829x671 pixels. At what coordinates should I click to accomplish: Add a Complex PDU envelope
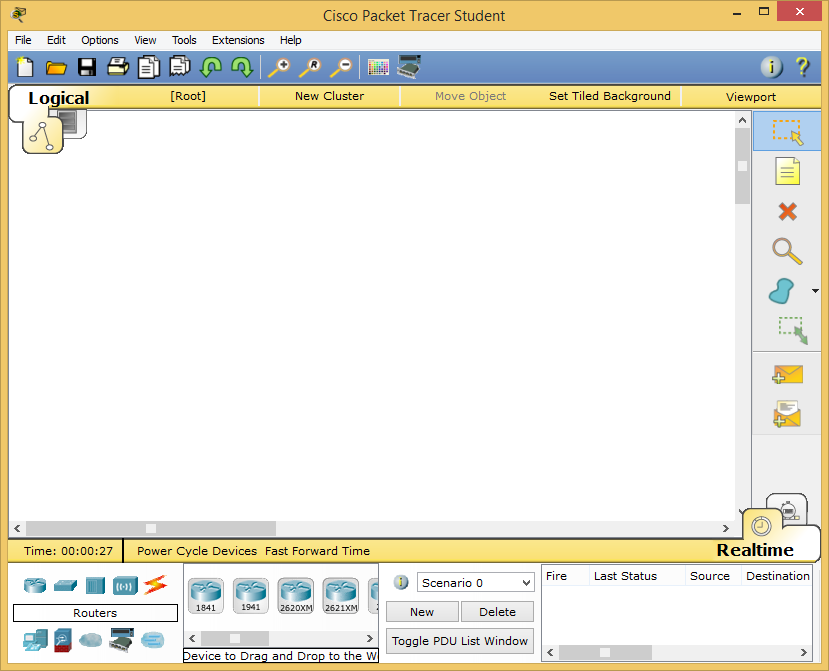pyautogui.click(x=787, y=413)
